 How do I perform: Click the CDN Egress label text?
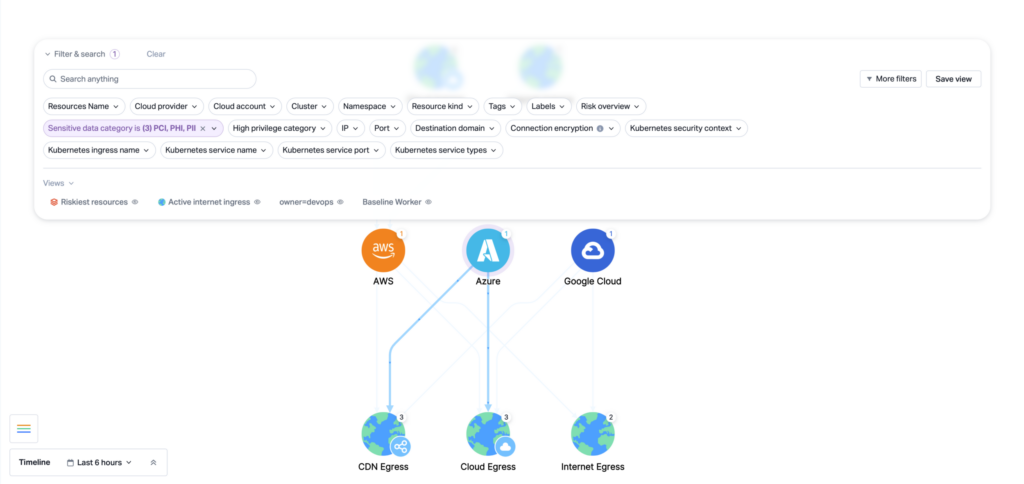383,467
